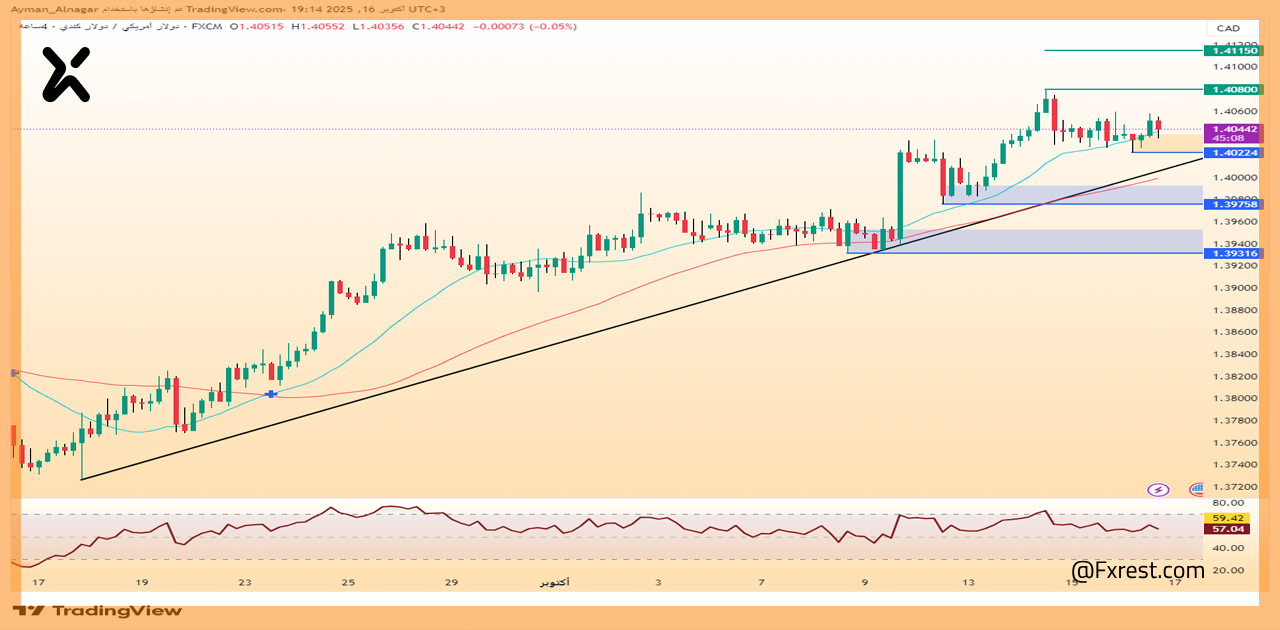Click the red-blue chart event icon

(1196, 490)
